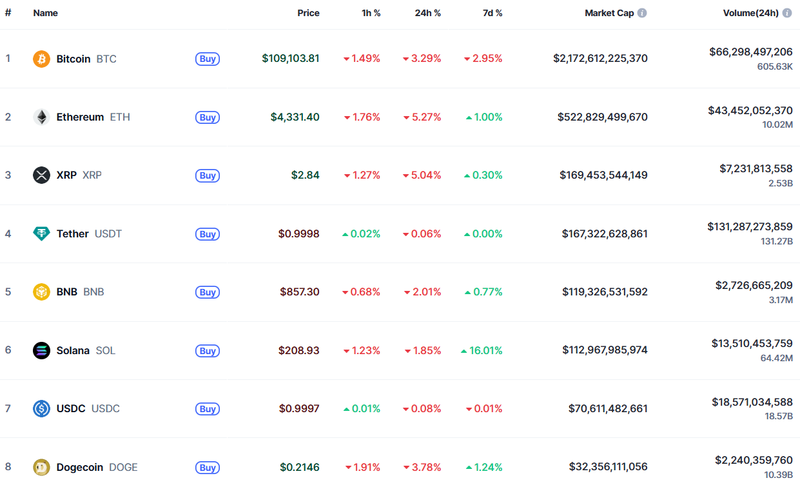Hit Buy next to Dogecoin
This screenshot has width=800, height=487.
click(x=207, y=467)
